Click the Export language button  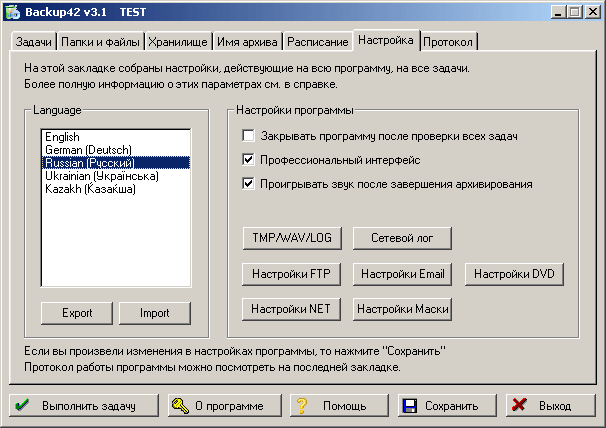(77, 313)
